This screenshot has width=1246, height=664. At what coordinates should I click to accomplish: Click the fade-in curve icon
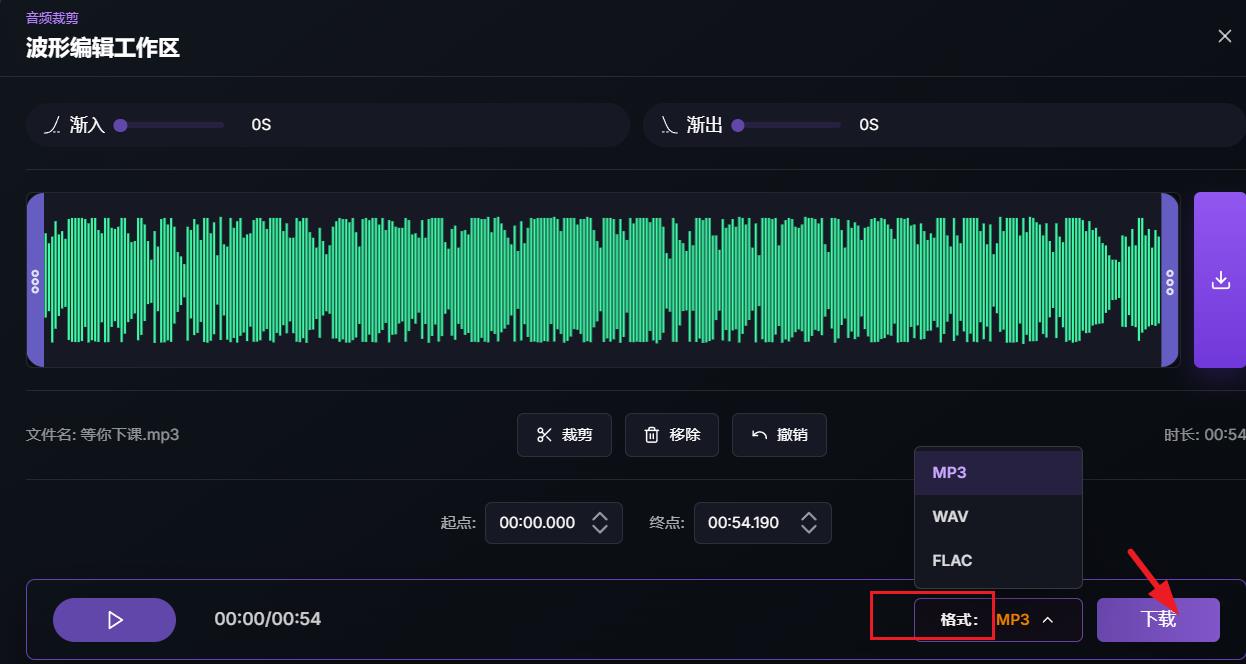point(53,125)
